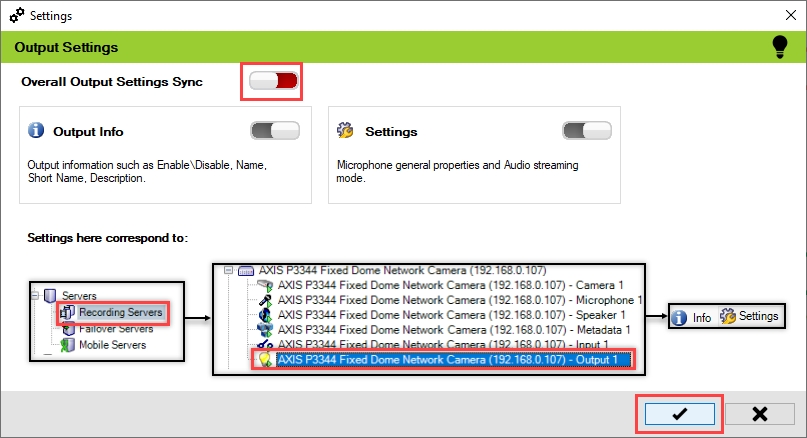Click the Output 1 lightbulb icon
This screenshot has height=438, width=807.
[x=265, y=359]
